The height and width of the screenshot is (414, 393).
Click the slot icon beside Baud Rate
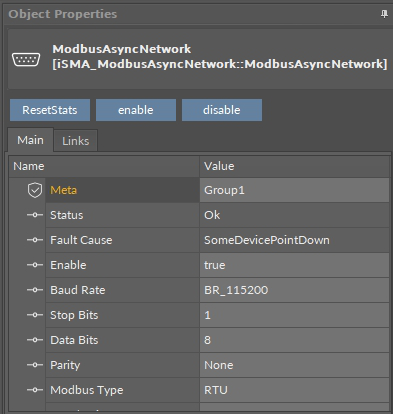pos(35,290)
